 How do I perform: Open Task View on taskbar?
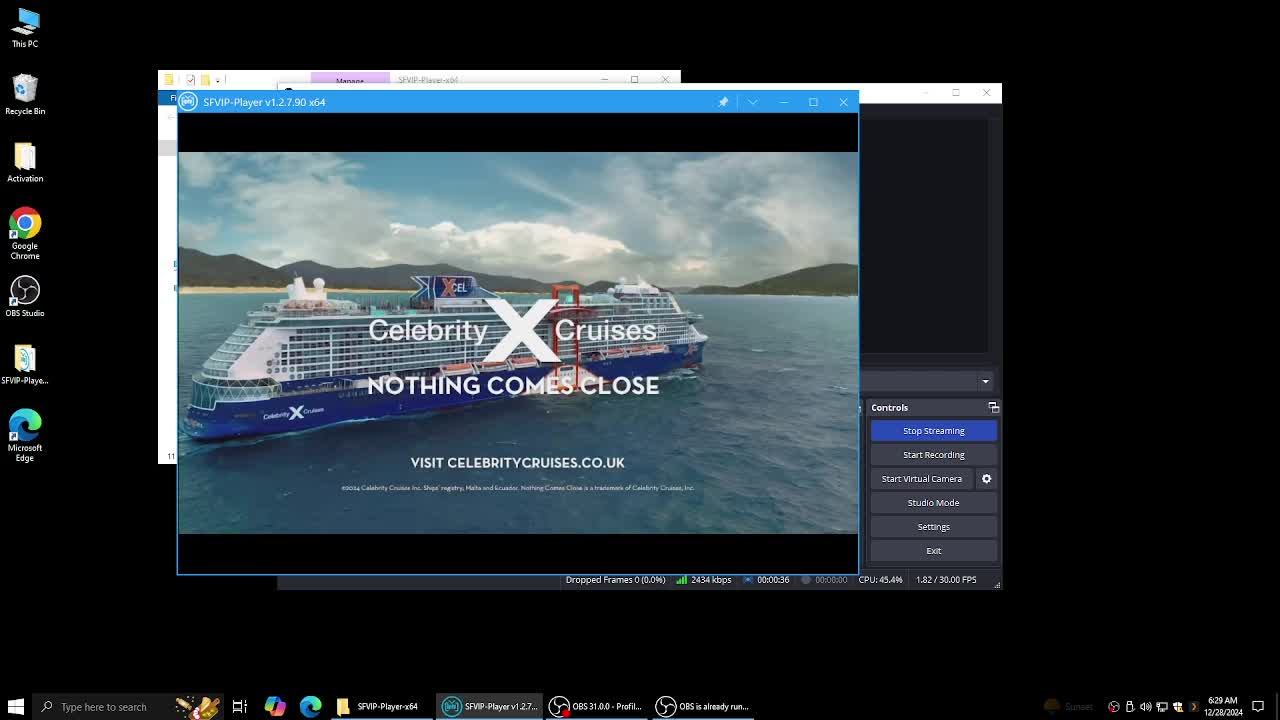[240, 706]
